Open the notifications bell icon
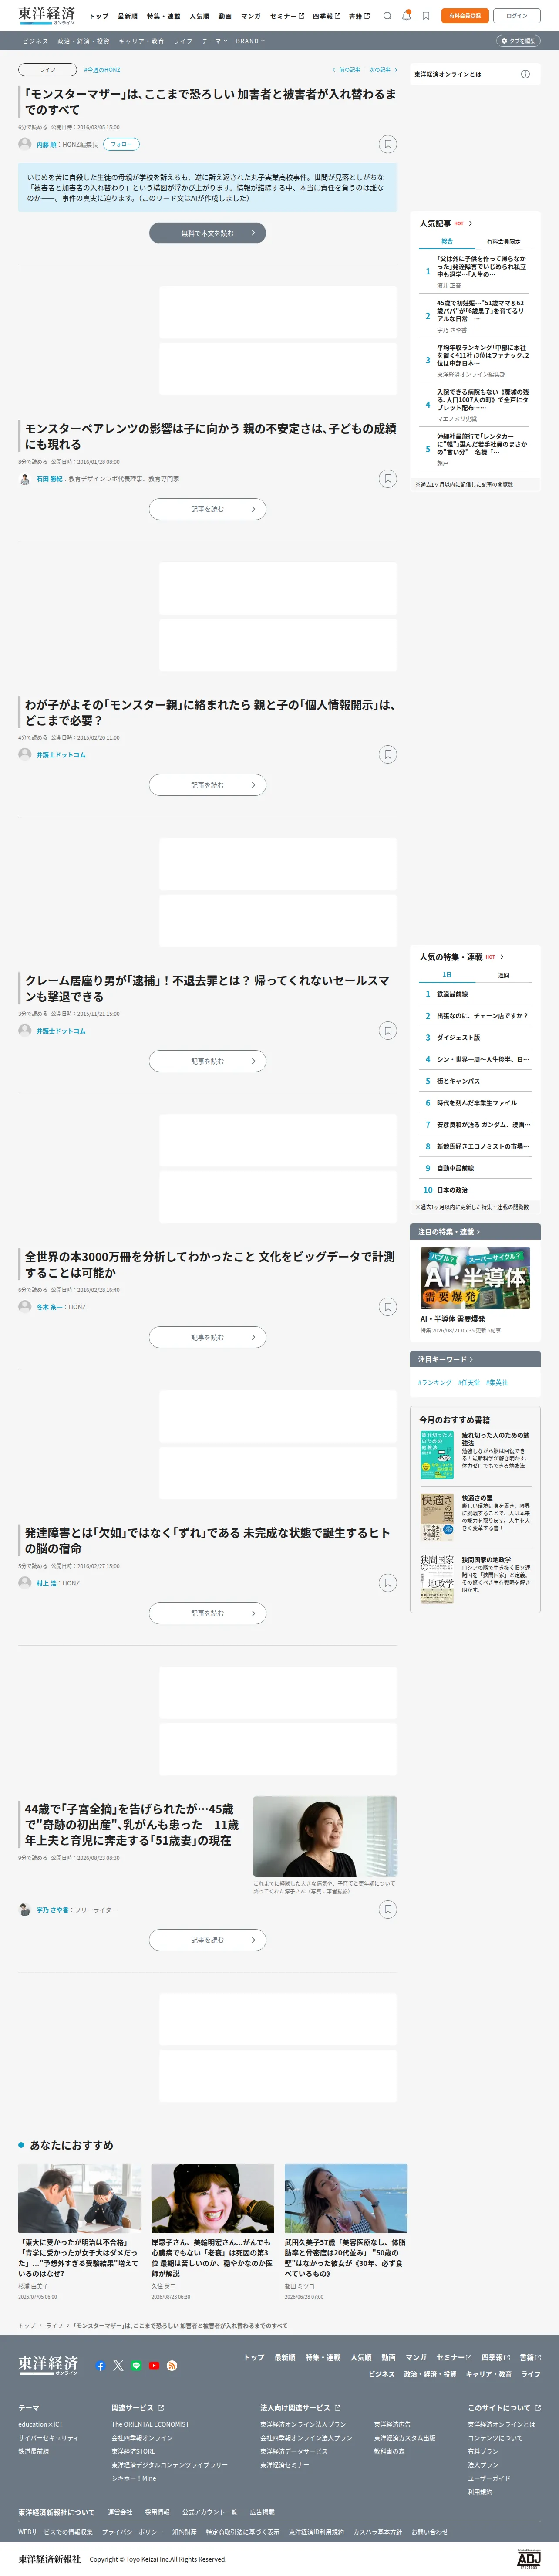The height and width of the screenshot is (2576, 559). 406,16
